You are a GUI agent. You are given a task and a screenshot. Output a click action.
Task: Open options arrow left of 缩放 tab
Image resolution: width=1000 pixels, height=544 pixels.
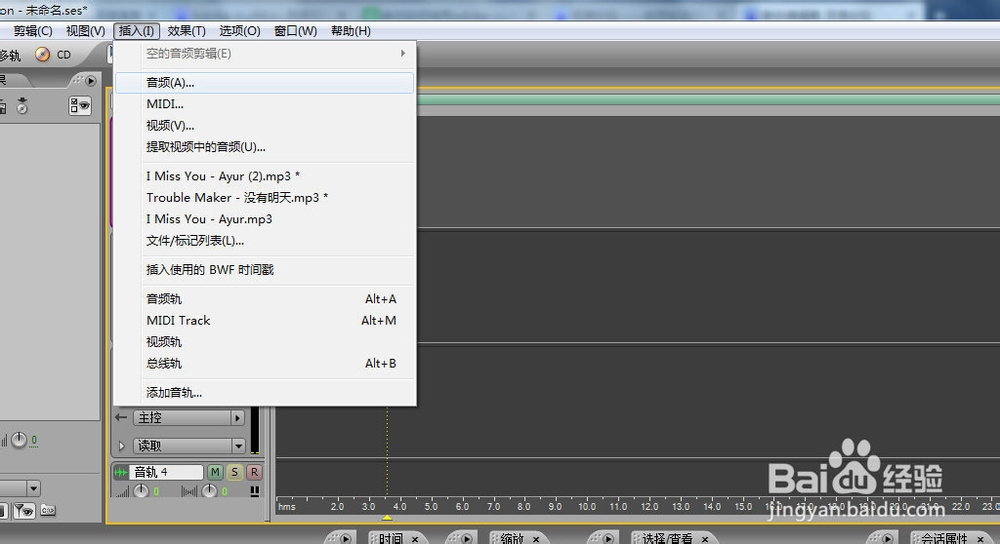point(467,539)
